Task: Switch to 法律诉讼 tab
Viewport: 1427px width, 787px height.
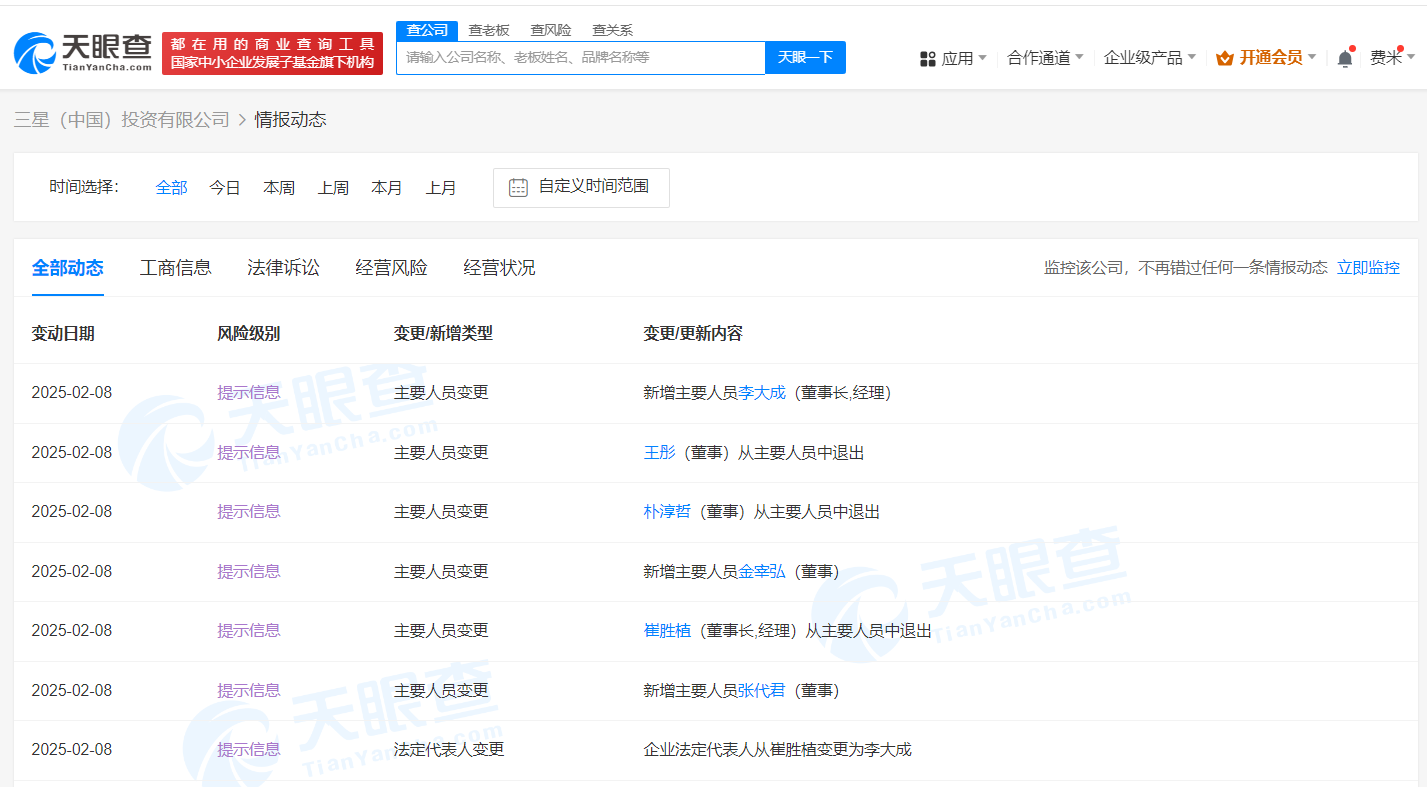Action: 284,267
